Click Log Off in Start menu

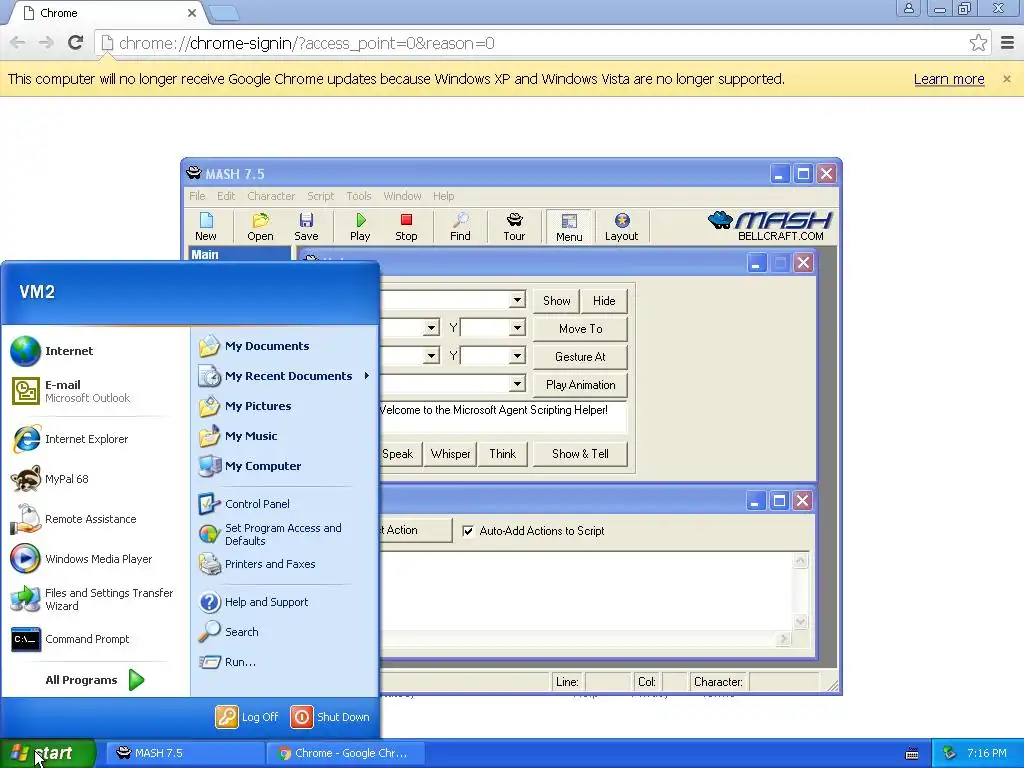click(x=248, y=717)
